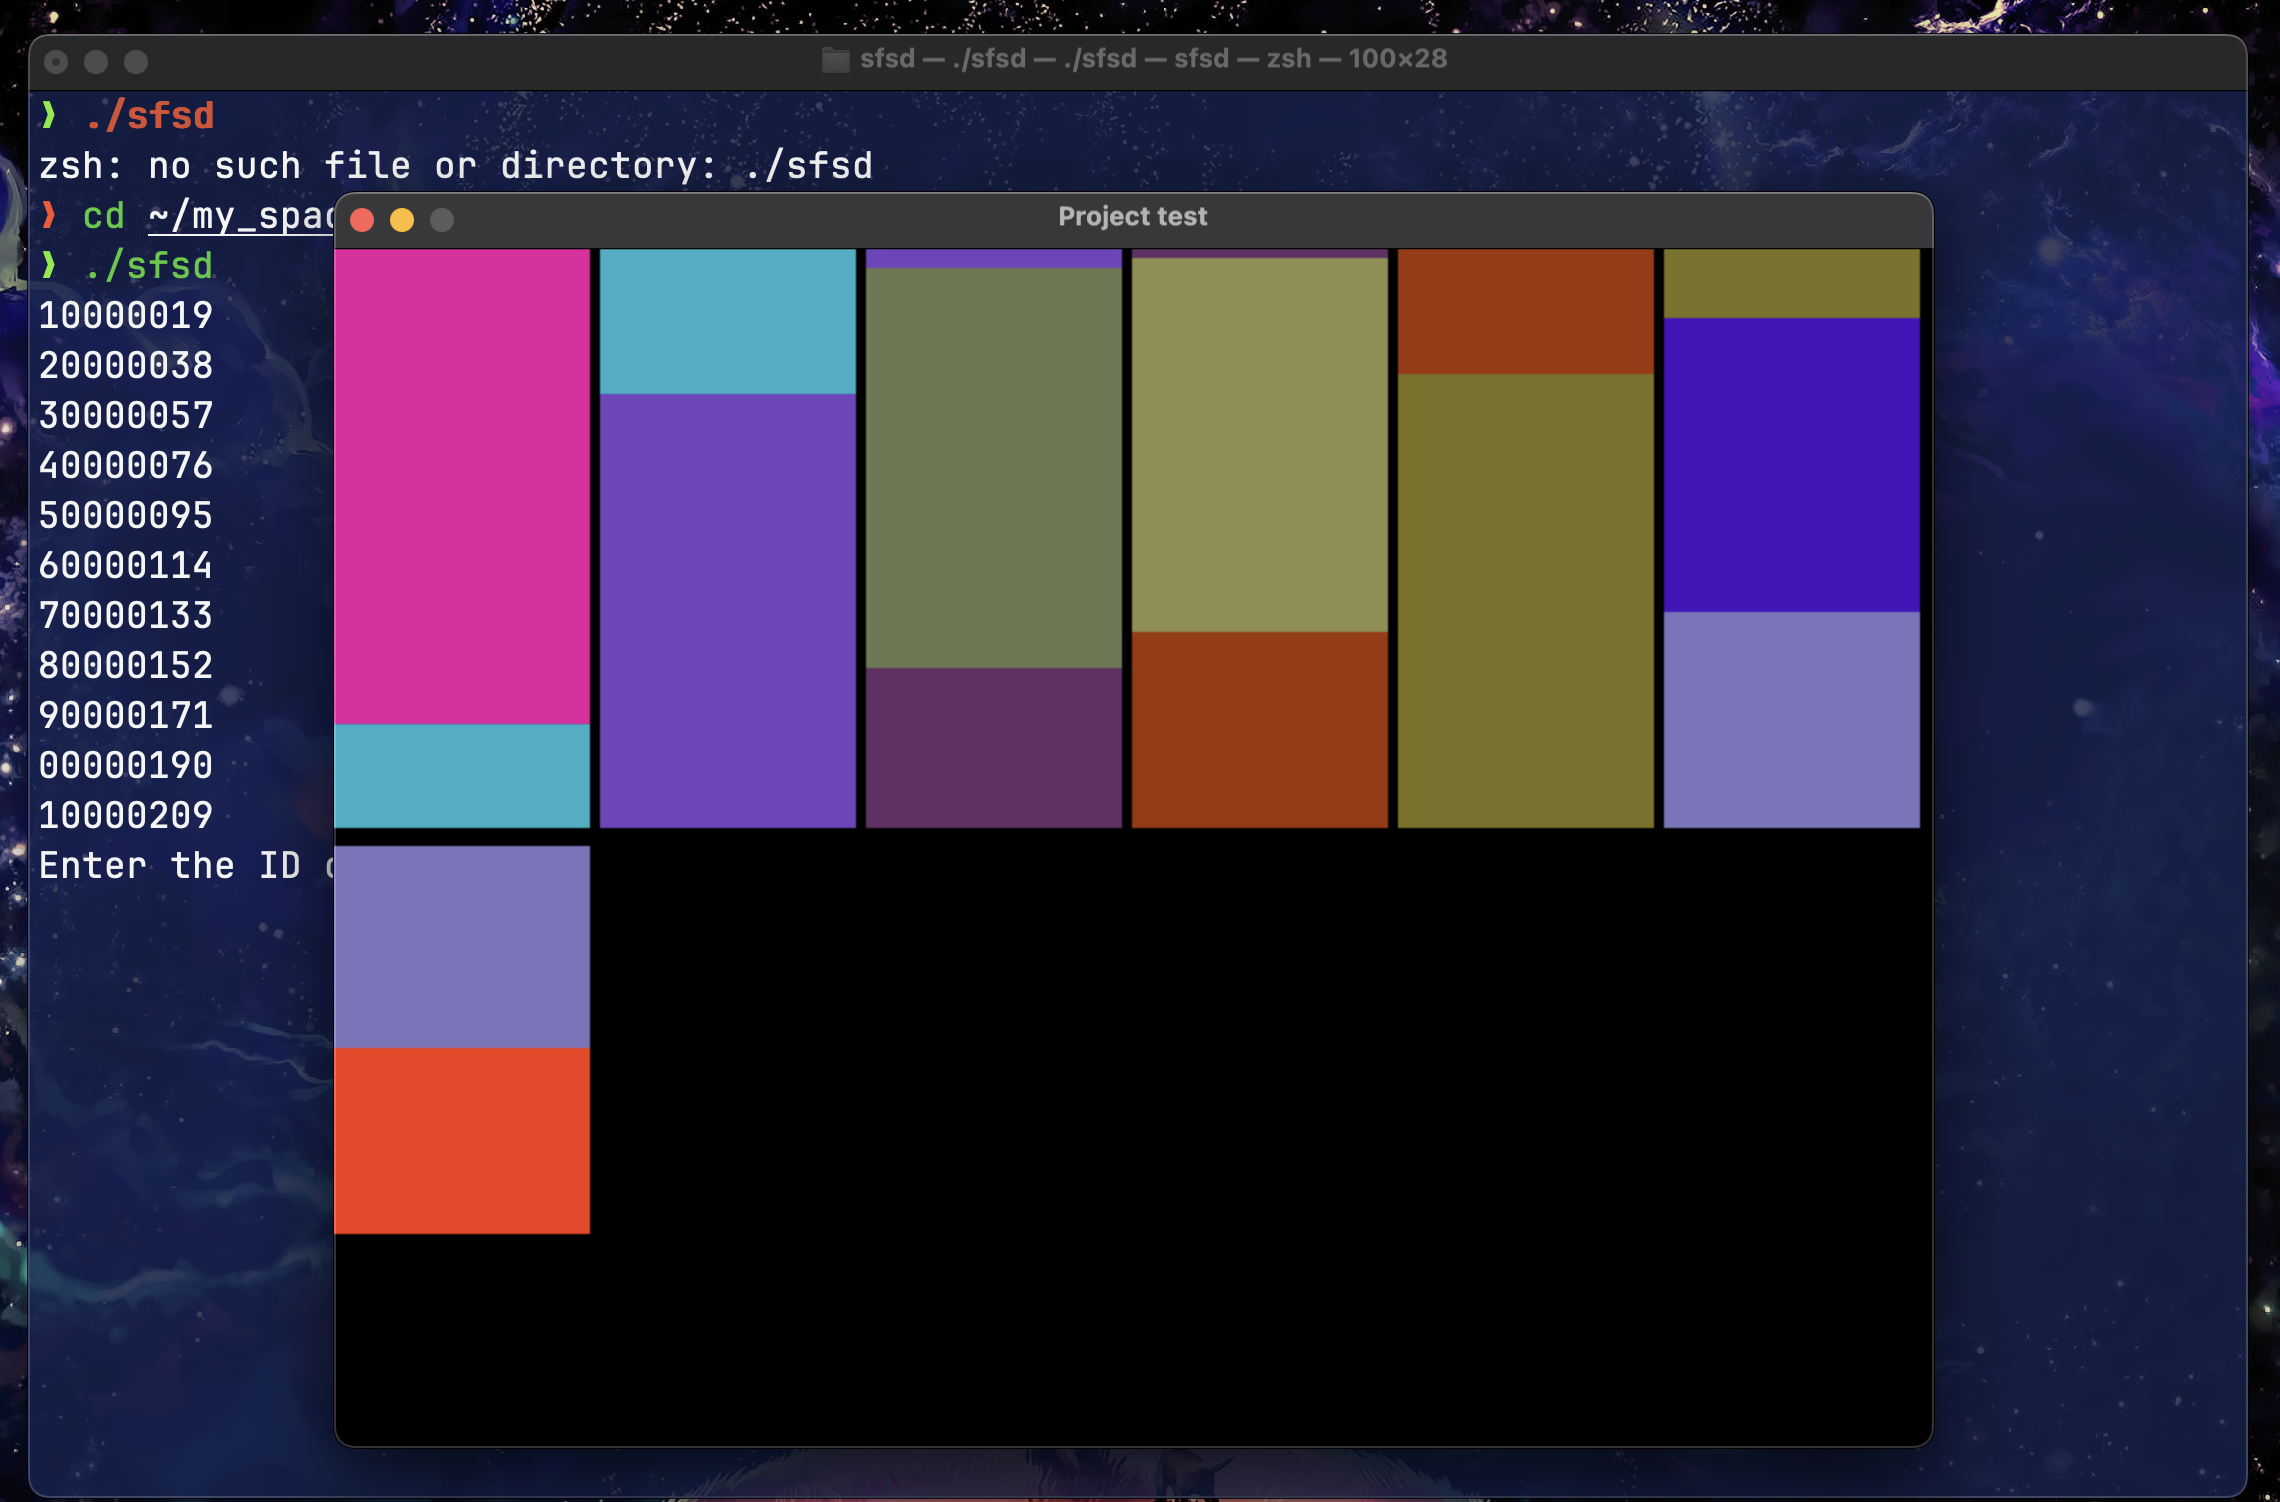Click the bright orange-red block

[x=462, y=1140]
